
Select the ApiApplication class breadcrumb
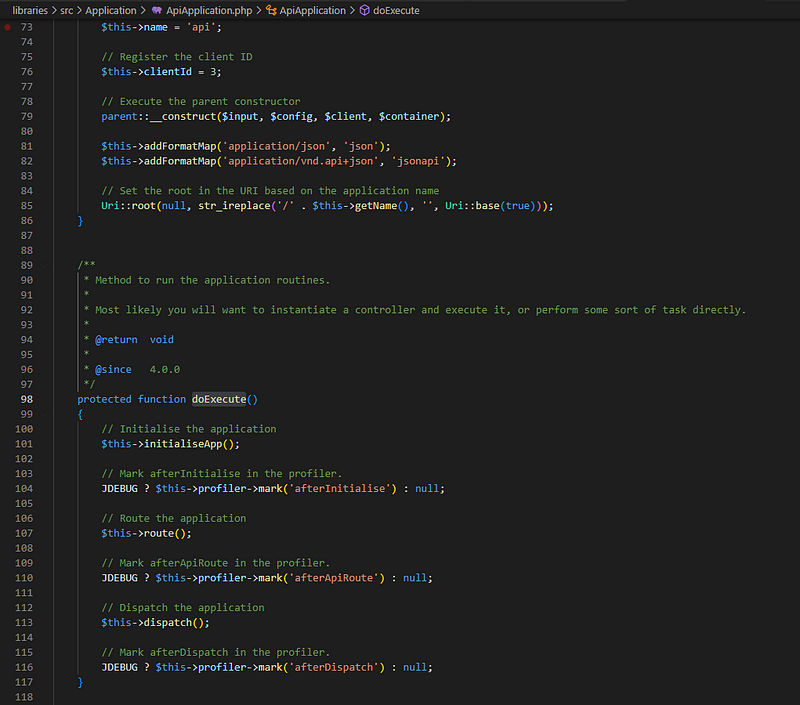pos(313,10)
